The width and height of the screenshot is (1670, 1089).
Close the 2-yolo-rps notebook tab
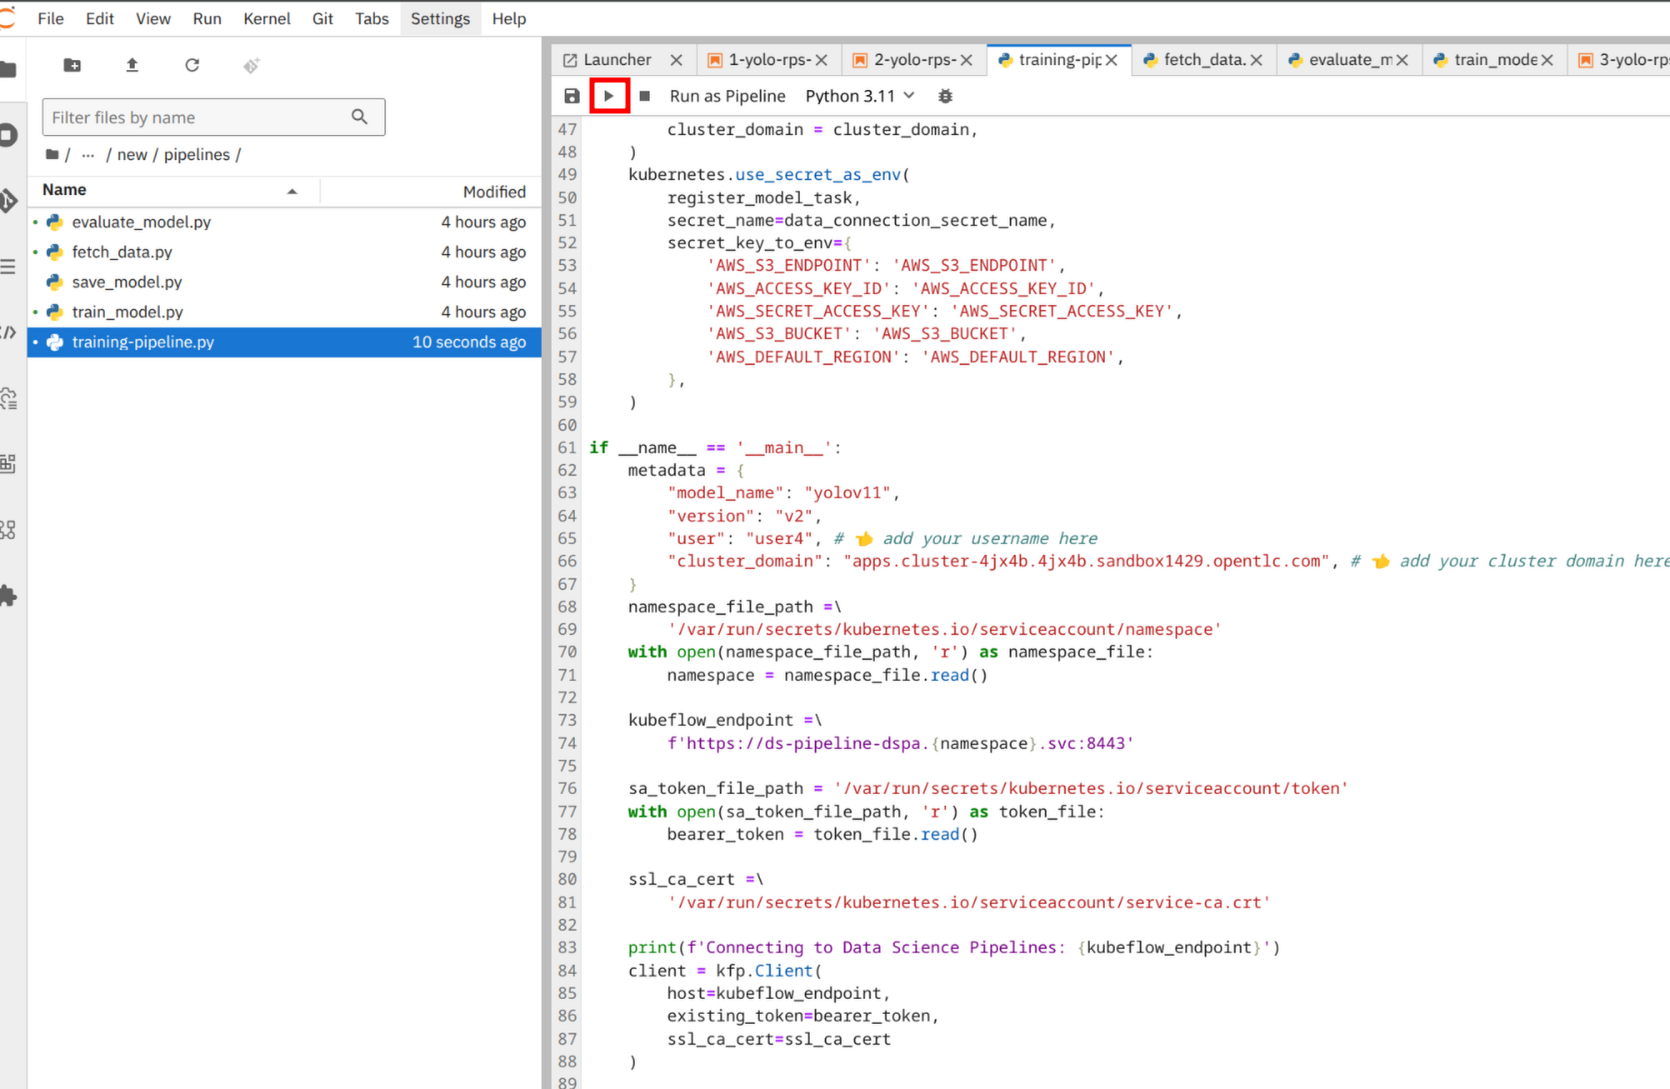pos(966,60)
